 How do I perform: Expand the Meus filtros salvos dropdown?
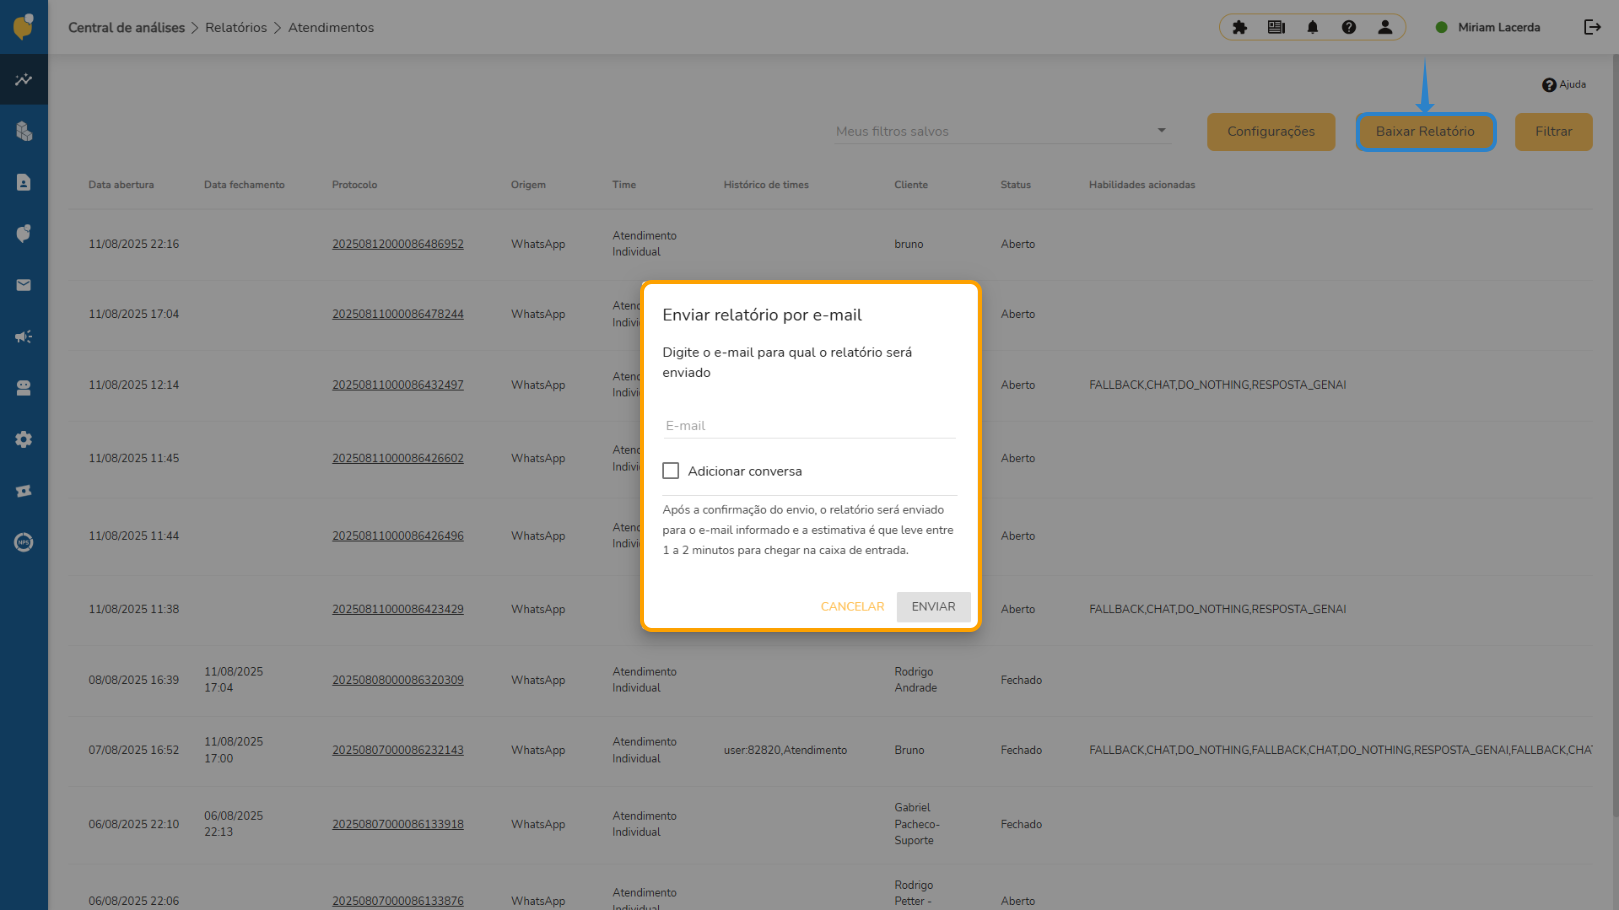1003,131
